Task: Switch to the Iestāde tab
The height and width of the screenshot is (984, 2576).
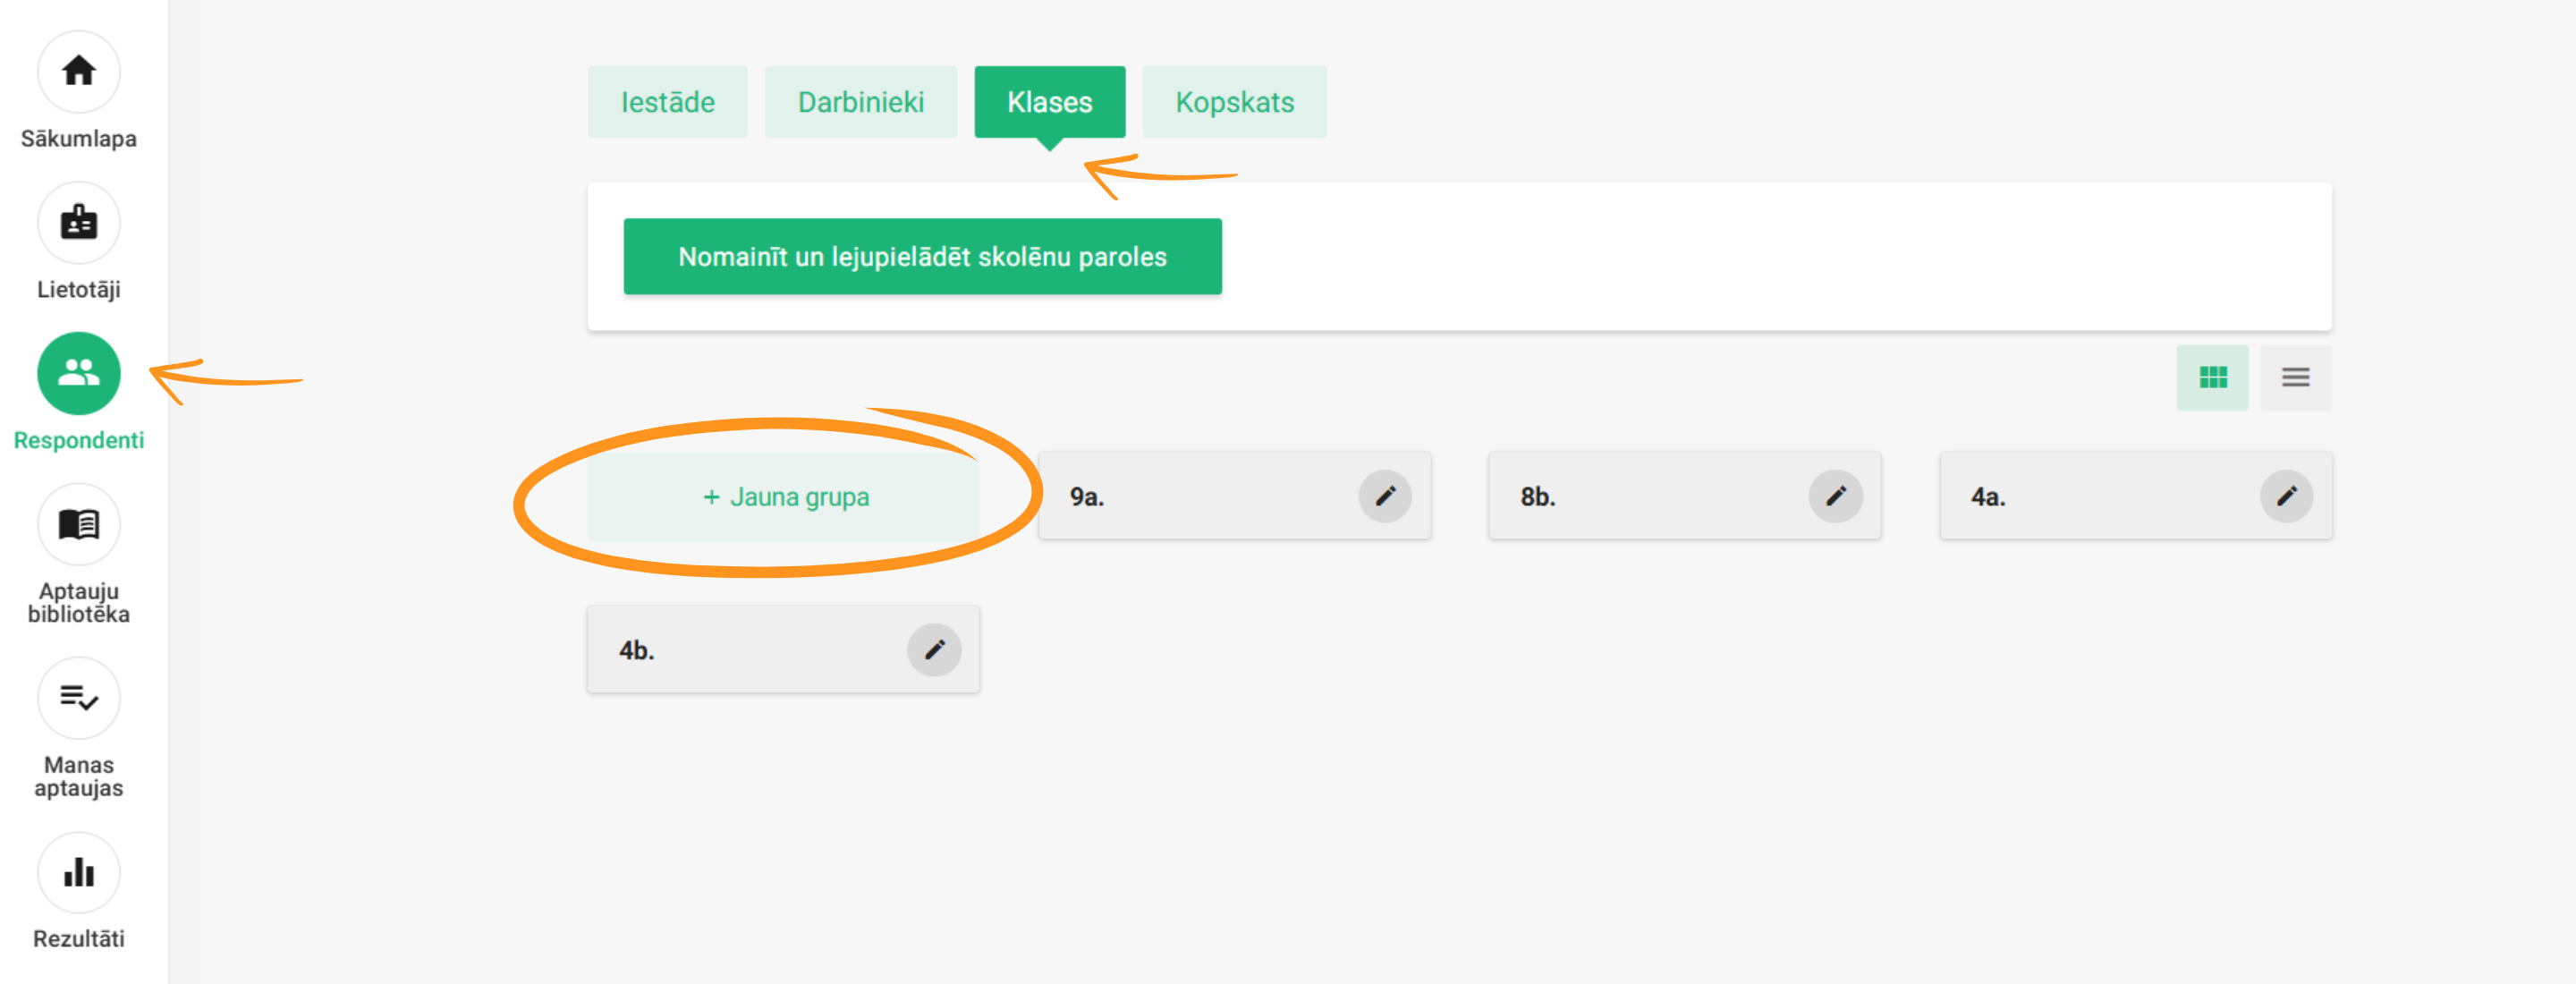Action: pyautogui.click(x=667, y=102)
